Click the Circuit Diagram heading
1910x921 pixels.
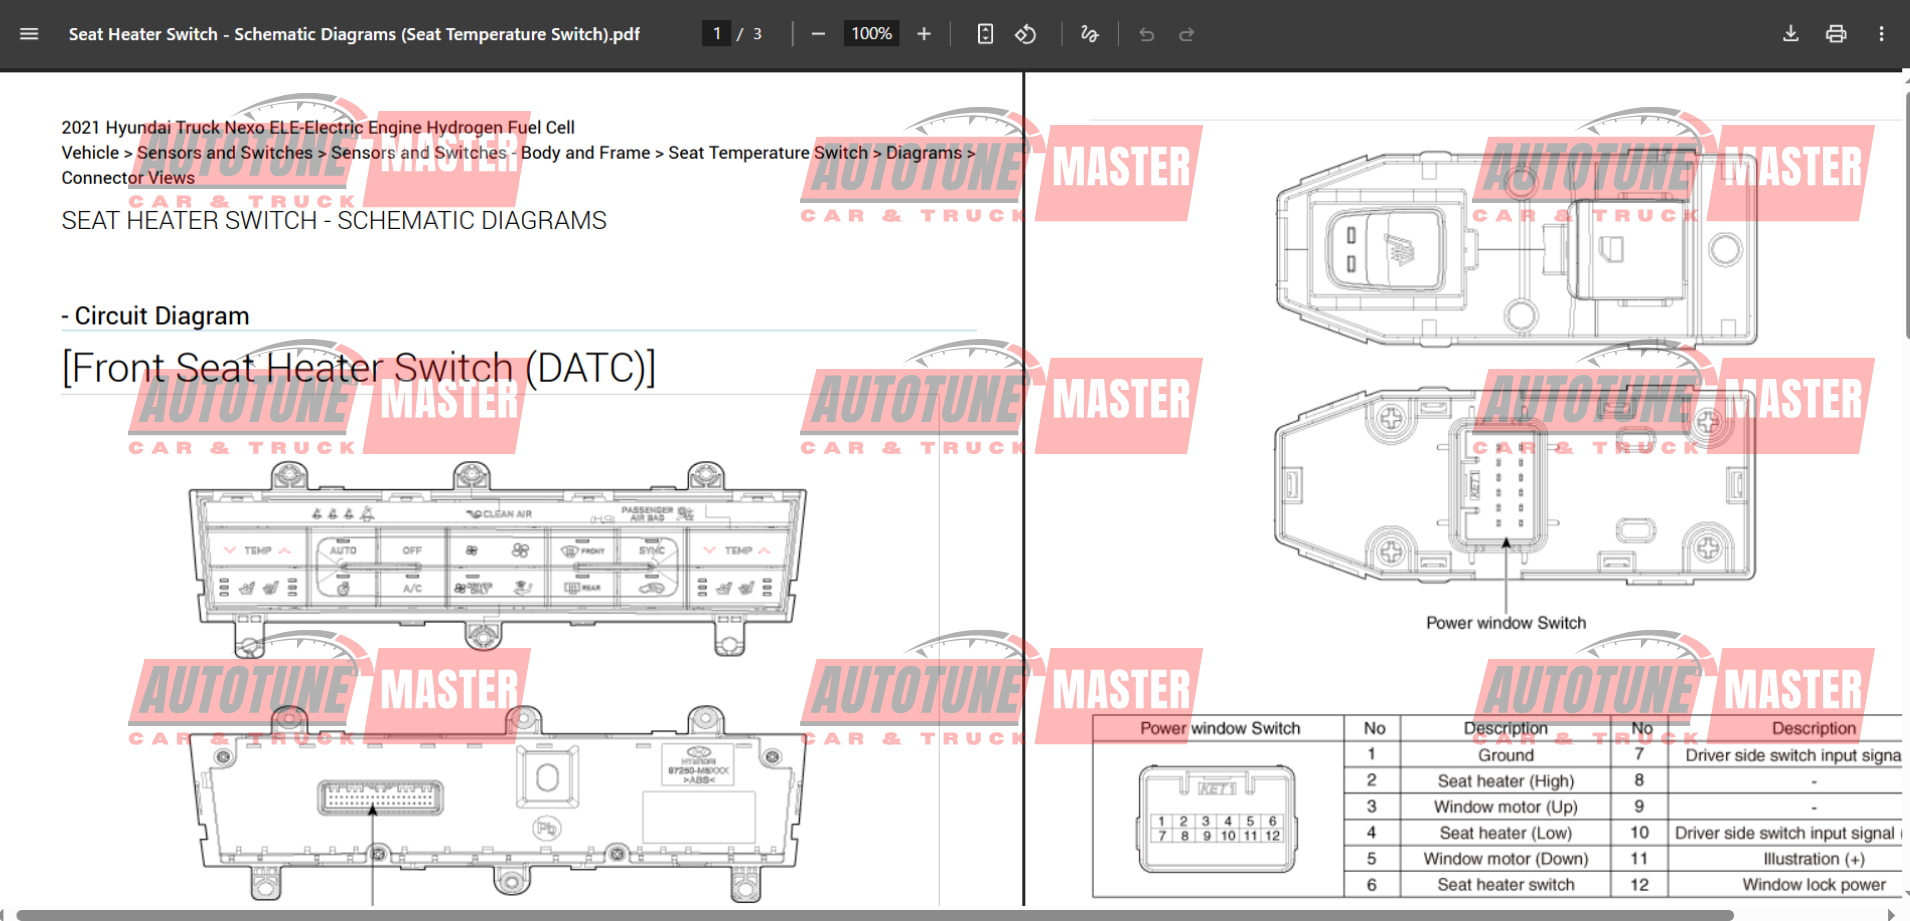coord(161,316)
